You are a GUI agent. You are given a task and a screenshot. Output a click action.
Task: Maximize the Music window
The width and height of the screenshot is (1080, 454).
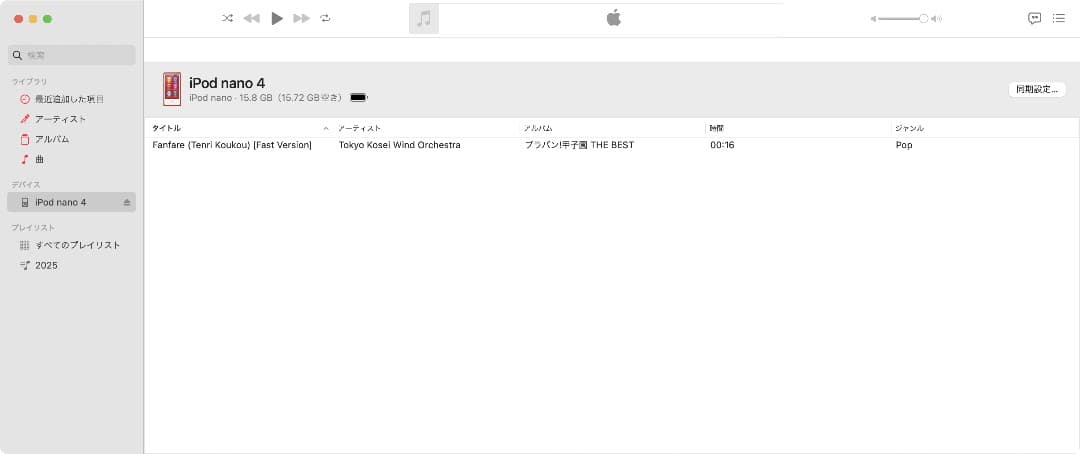tap(48, 19)
